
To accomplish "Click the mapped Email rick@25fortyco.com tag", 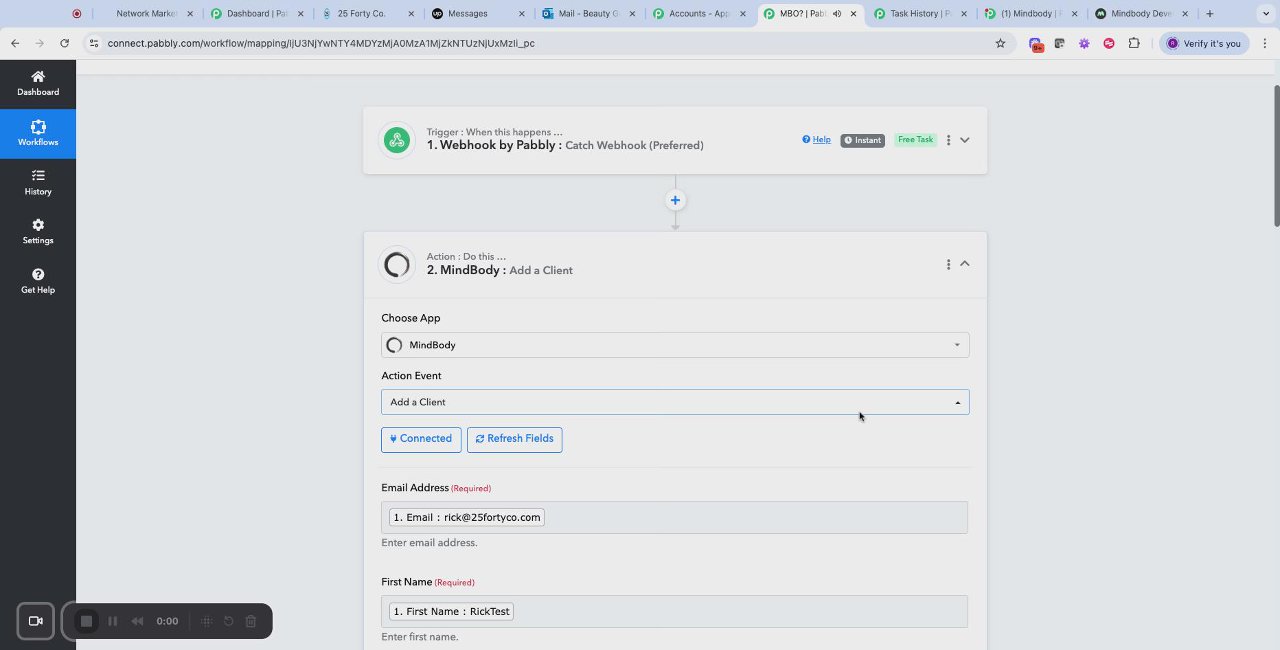I will point(467,517).
